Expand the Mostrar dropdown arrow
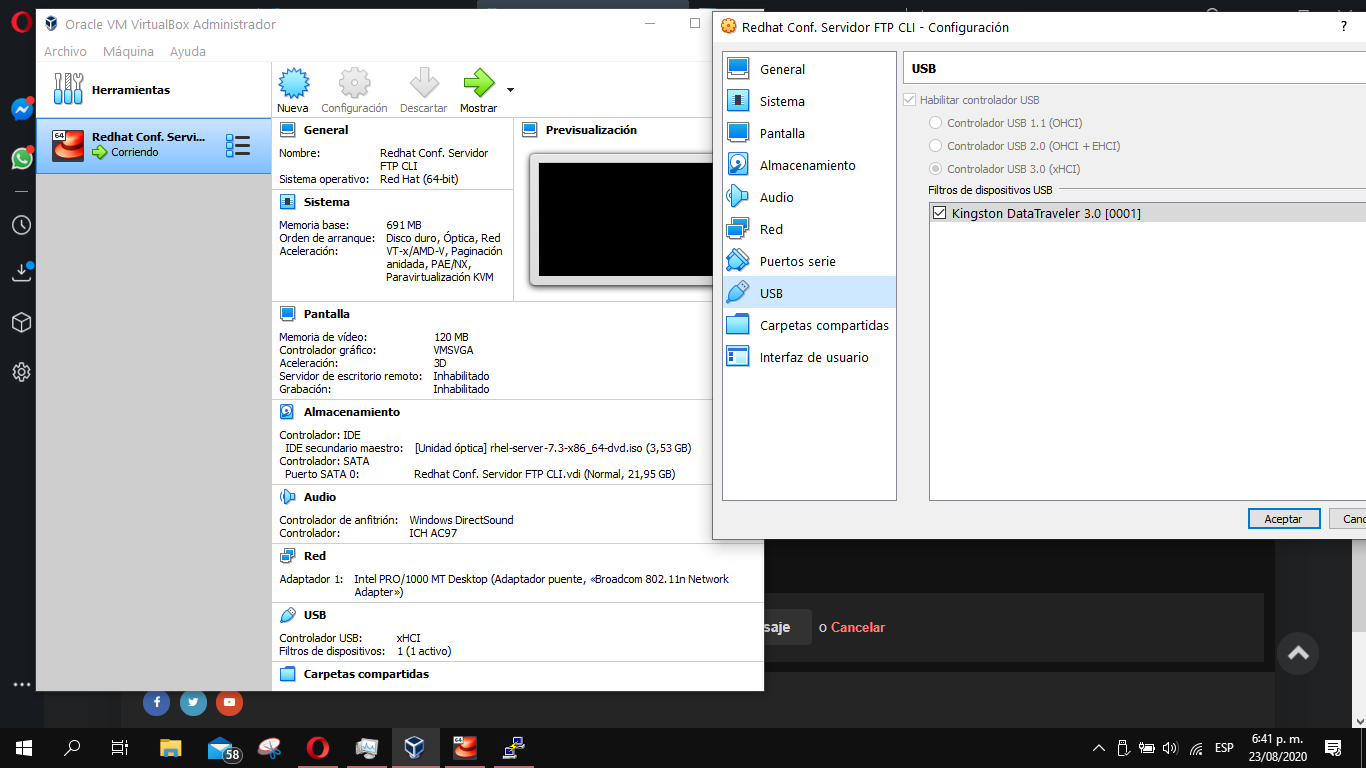Image resolution: width=1366 pixels, height=768 pixels. click(510, 89)
